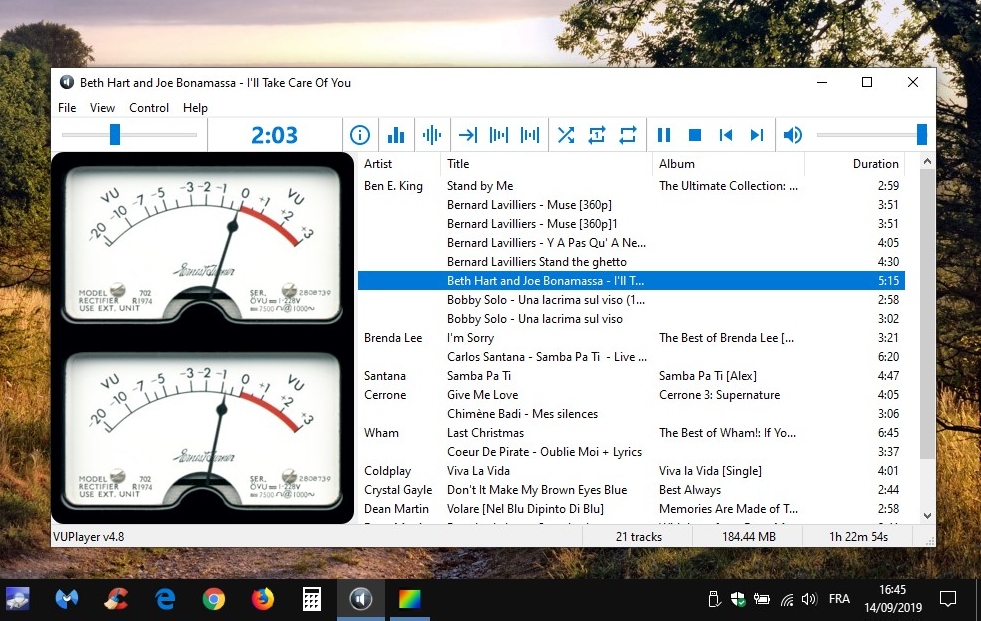Click the track seek slider

[x=130, y=134]
